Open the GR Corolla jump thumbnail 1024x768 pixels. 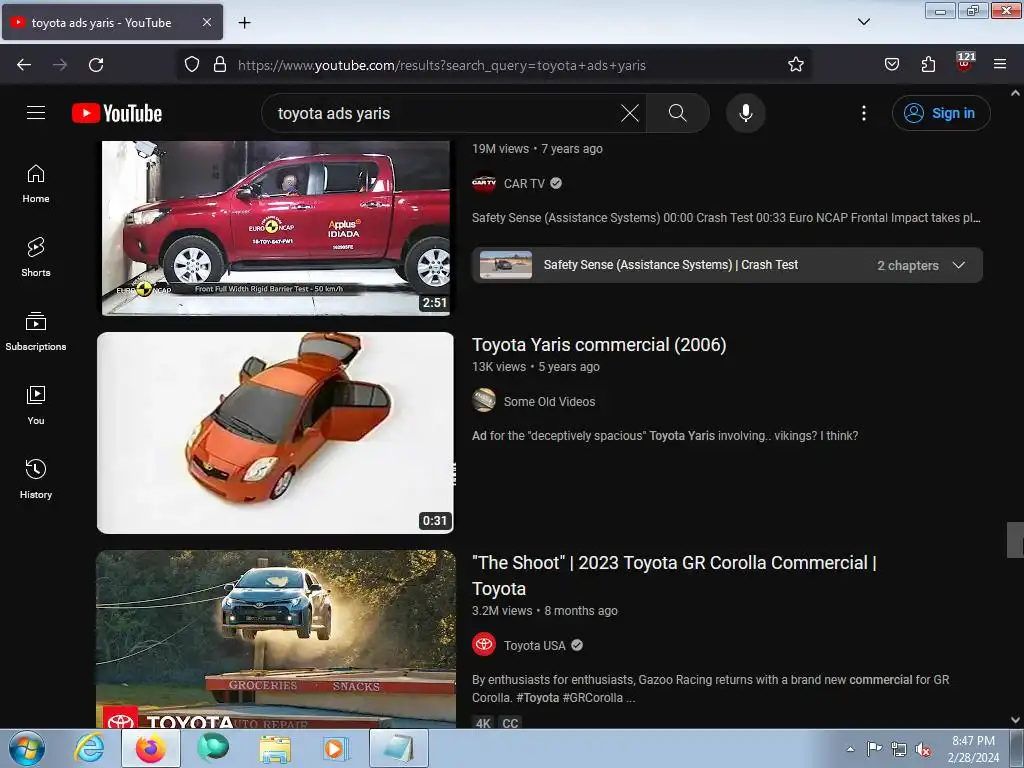pos(276,639)
